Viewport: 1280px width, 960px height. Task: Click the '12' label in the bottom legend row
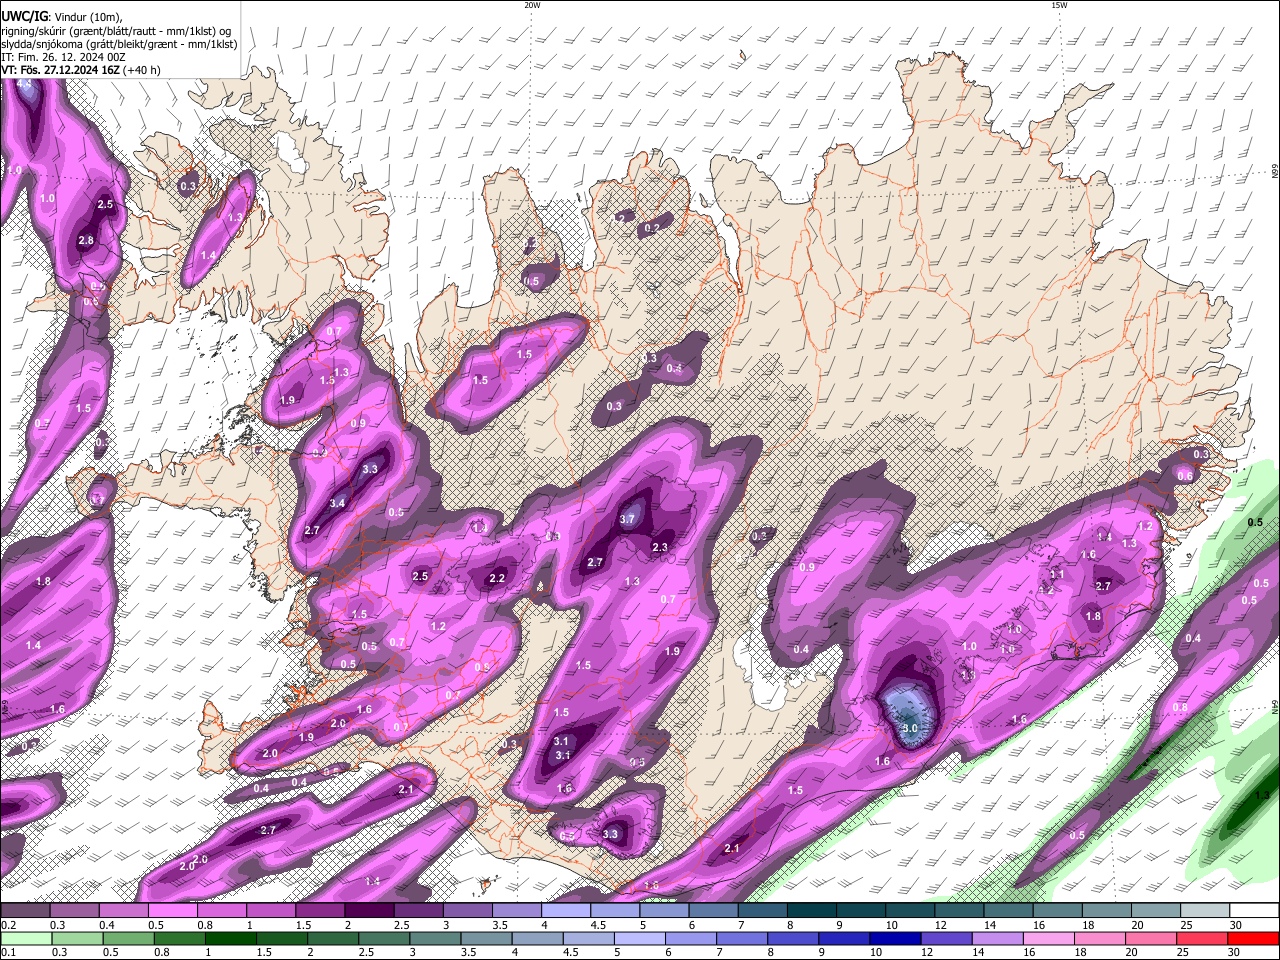927,952
